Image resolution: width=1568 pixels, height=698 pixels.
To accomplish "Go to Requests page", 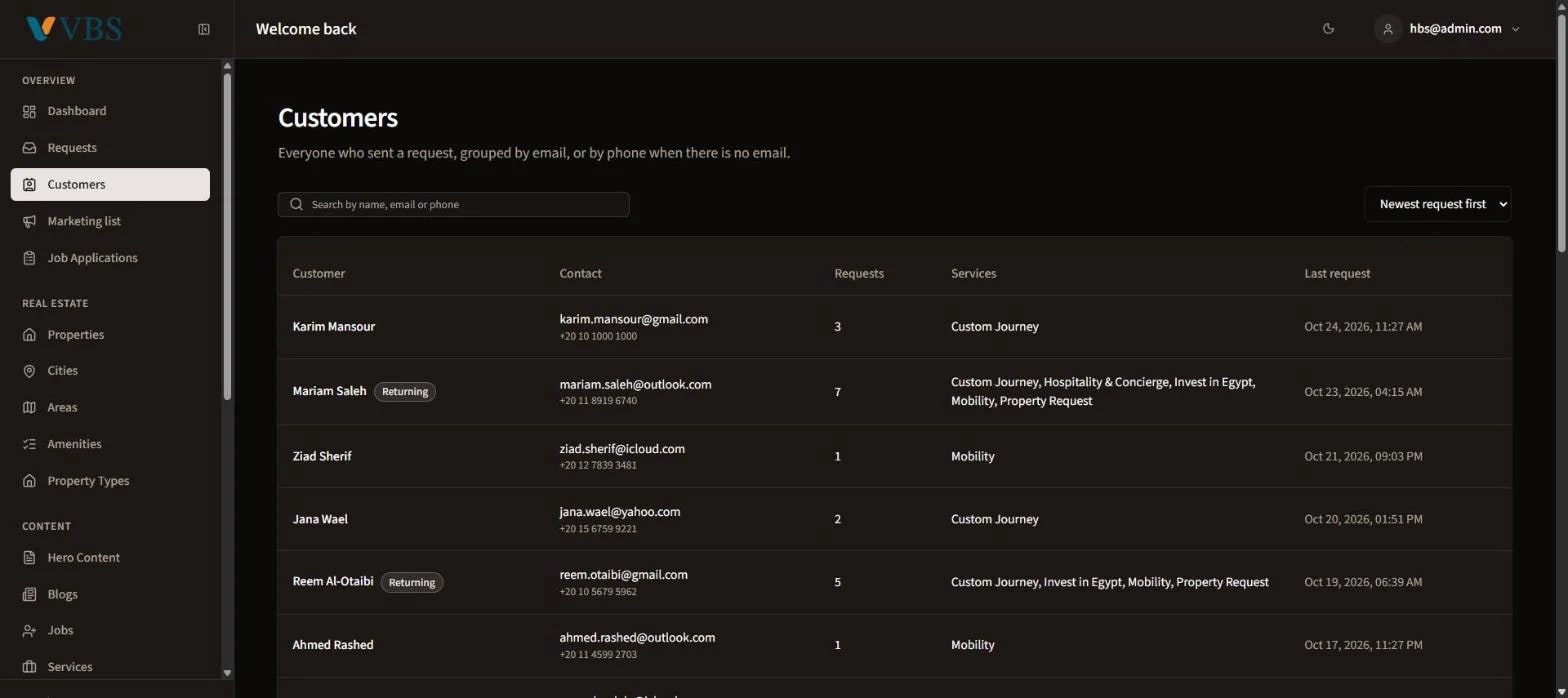I will point(110,148).
